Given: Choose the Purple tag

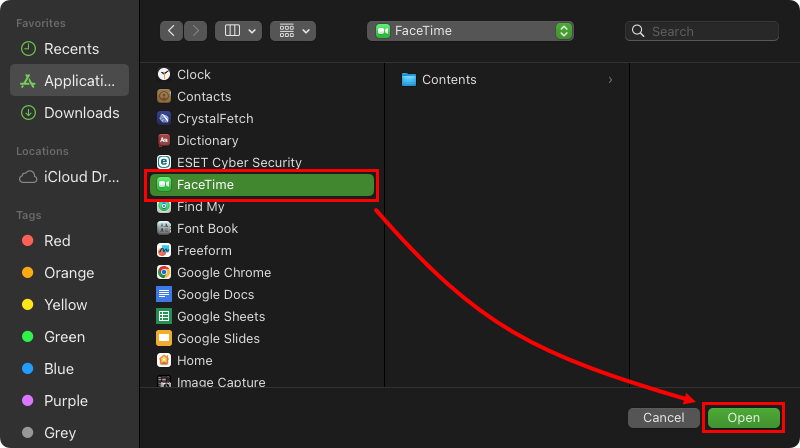Looking at the screenshot, I should (x=66, y=401).
